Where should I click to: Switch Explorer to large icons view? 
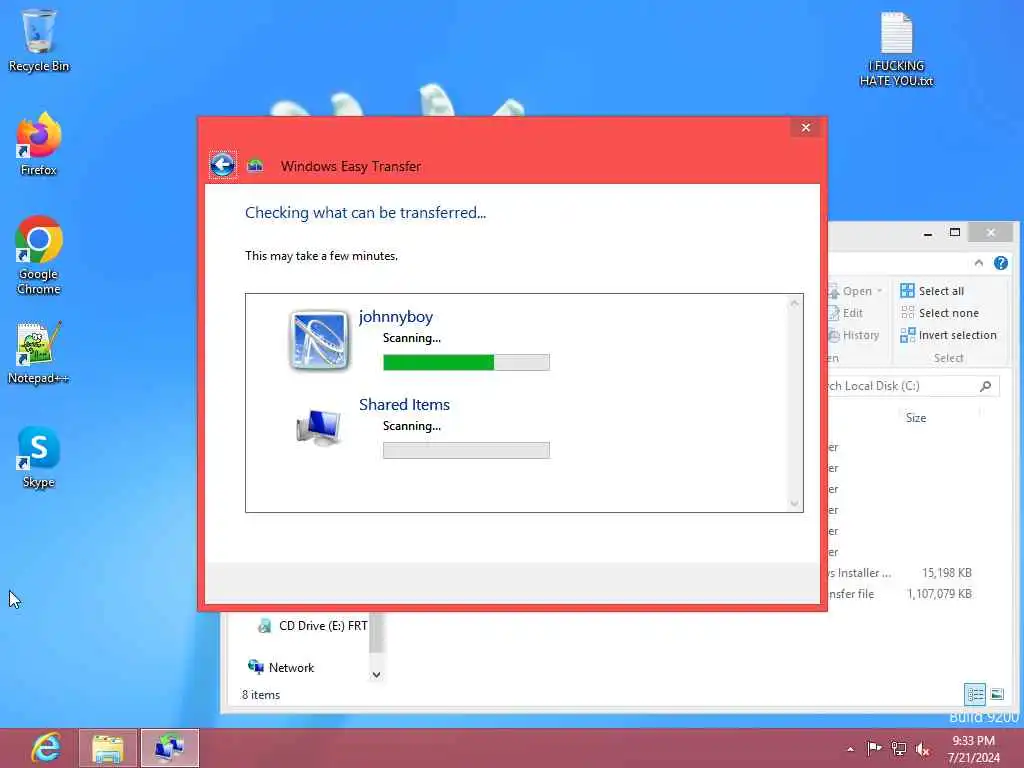(x=997, y=694)
